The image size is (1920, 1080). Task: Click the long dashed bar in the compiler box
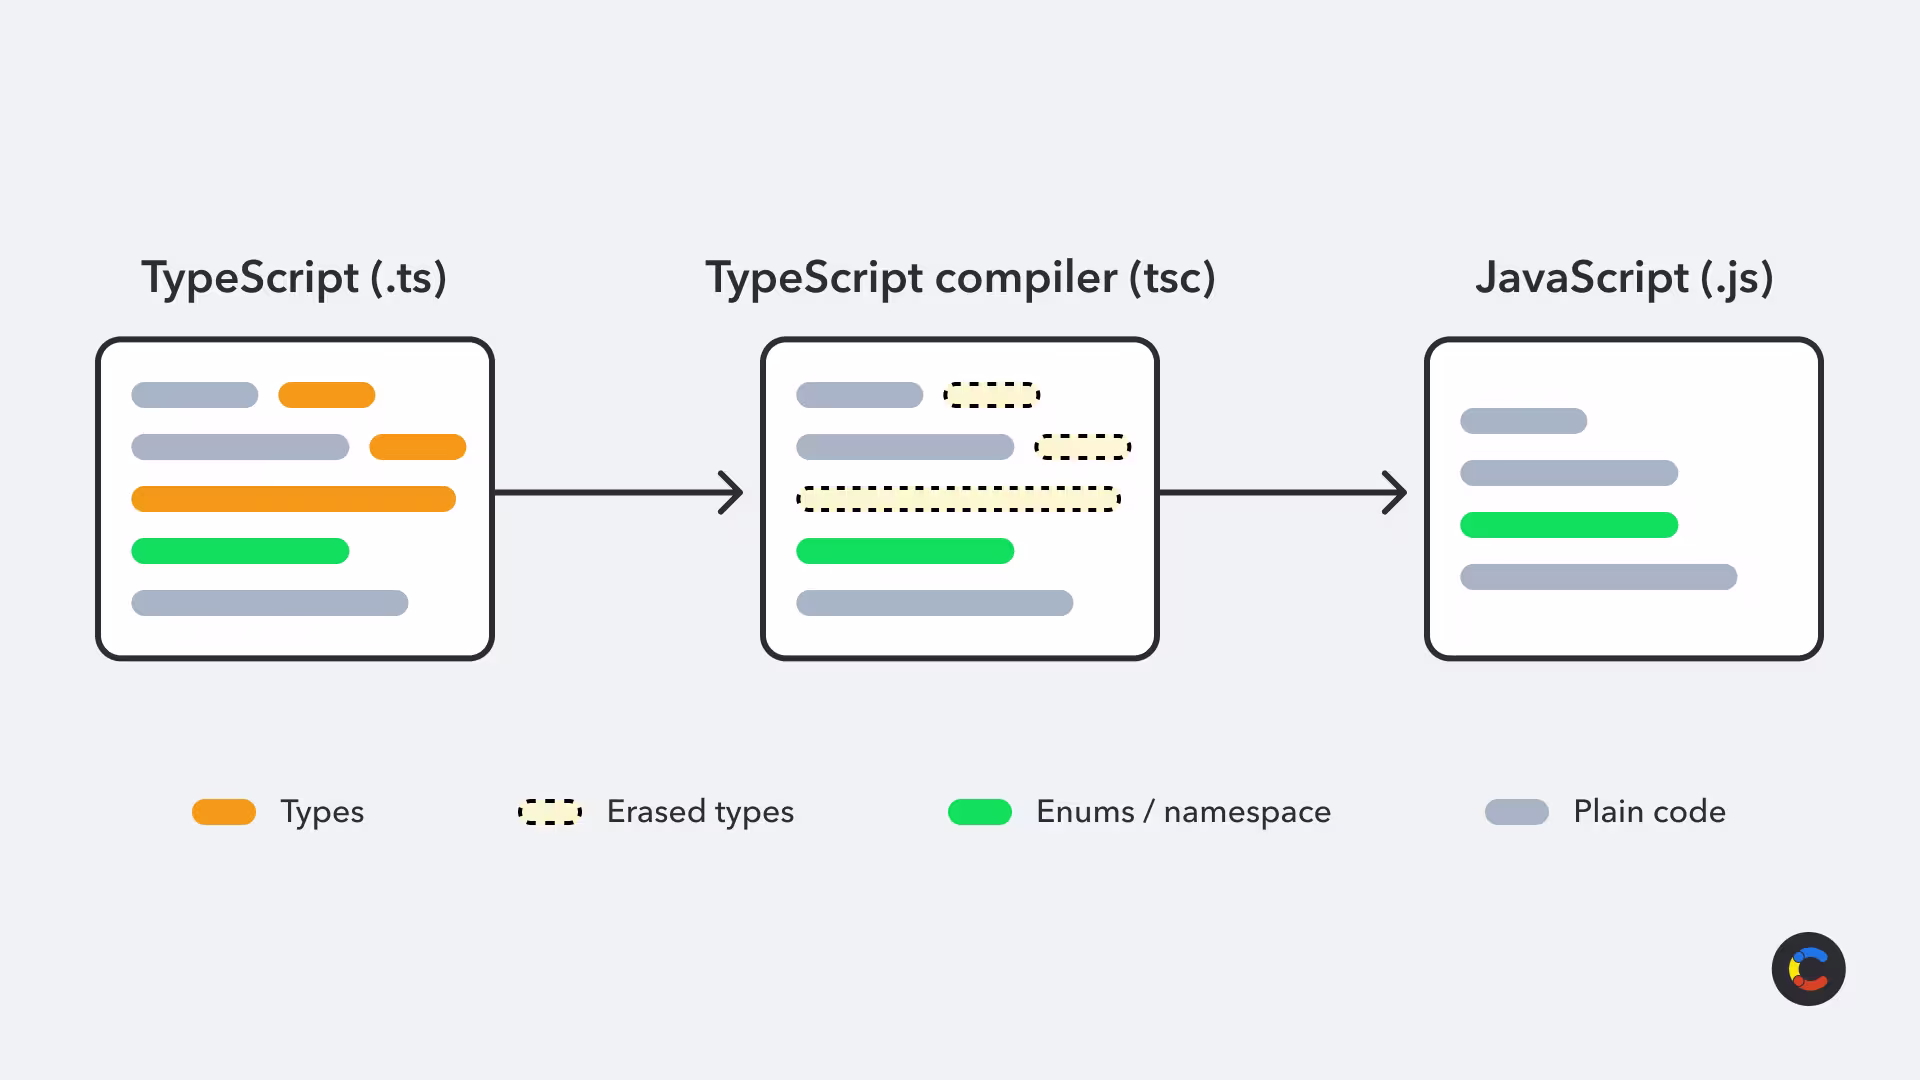[x=958, y=499]
